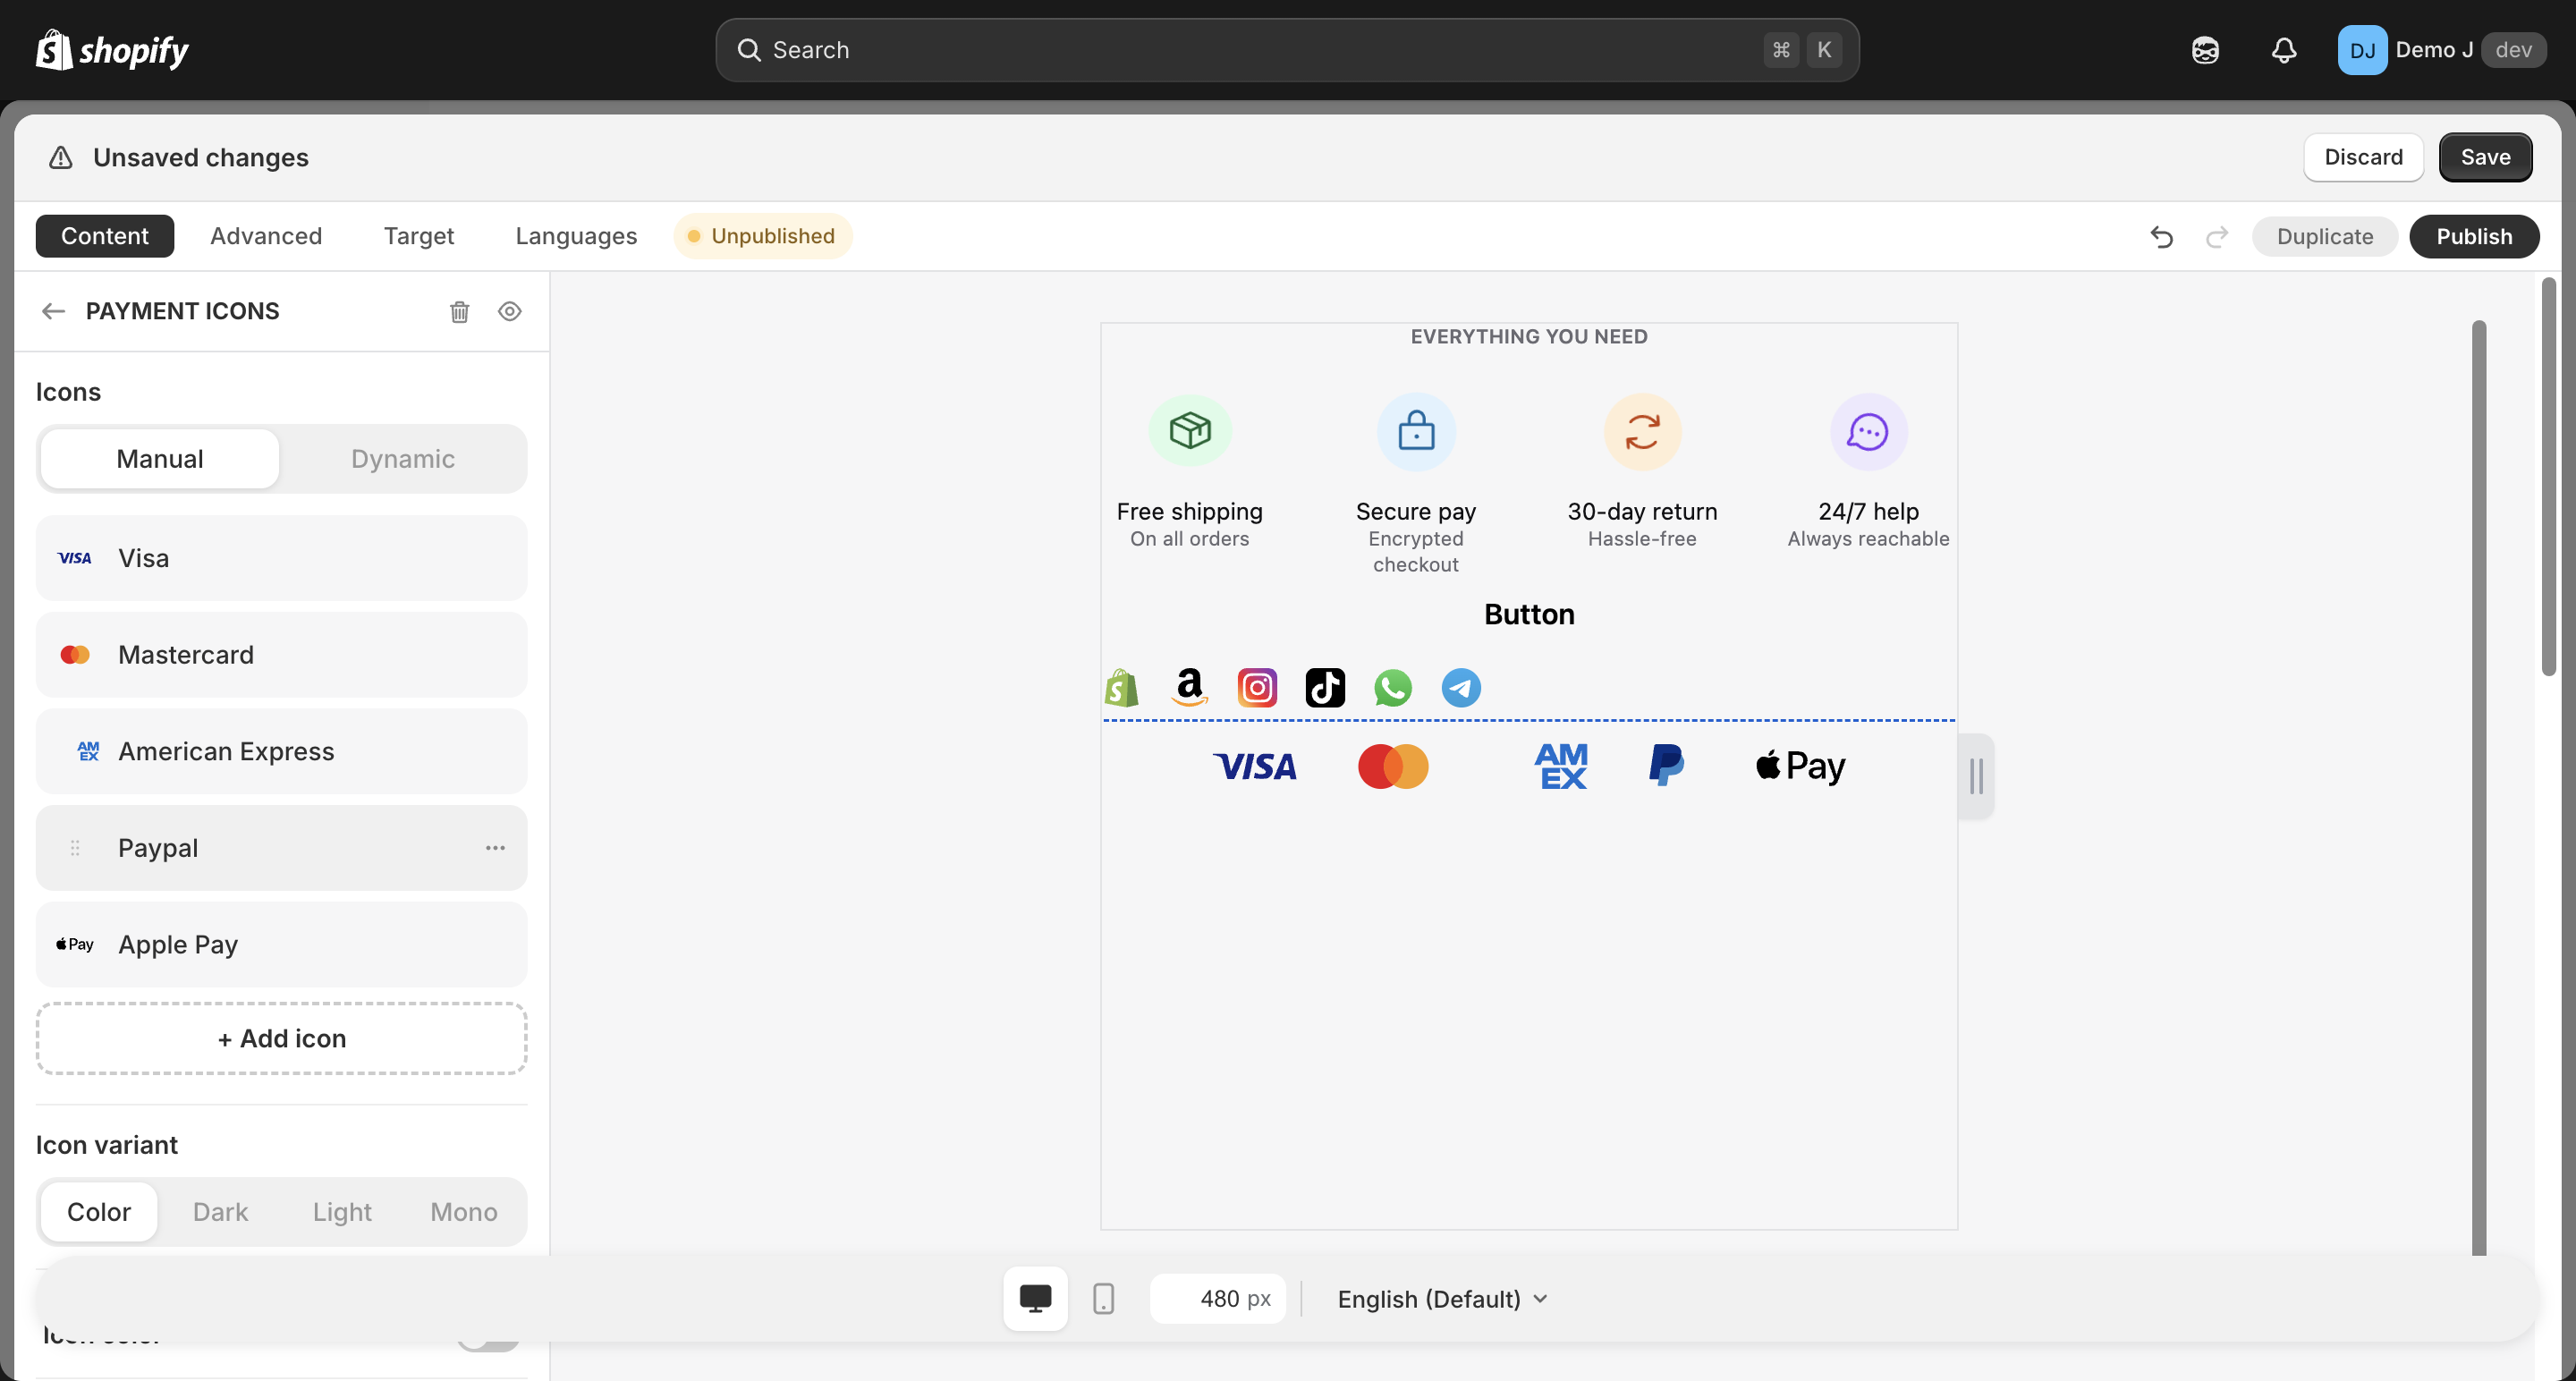The image size is (2576, 1381).
Task: Select Manual icons mode
Action: coord(160,459)
